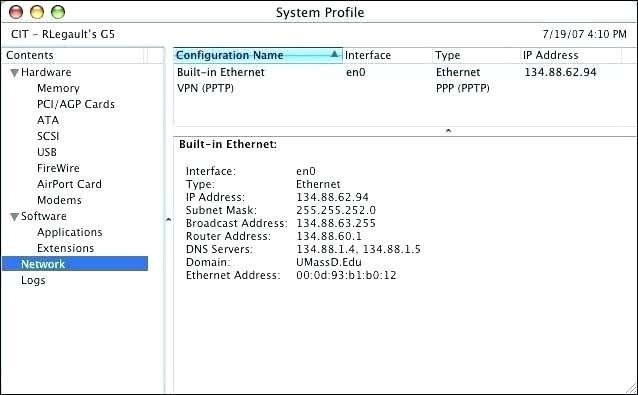Screen dimensions: 638x395
Task: Collapse the Software disclosure triangle
Action: click(15, 217)
